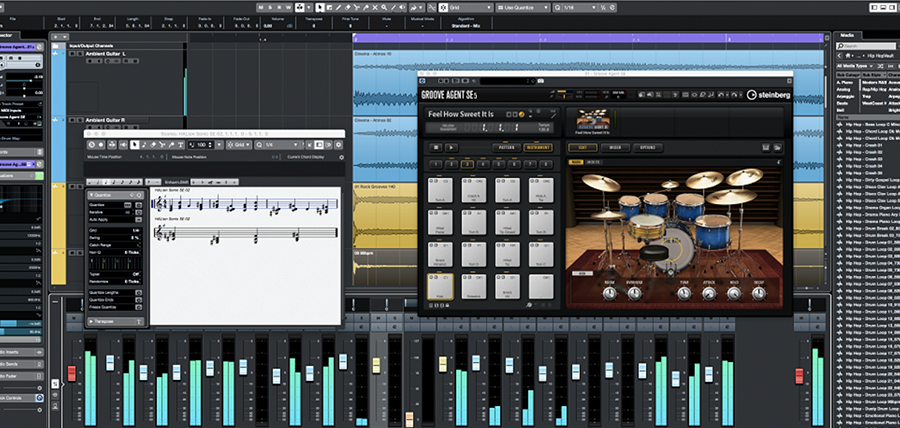
Task: Open the Use Quantize dropdown
Action: point(523,7)
